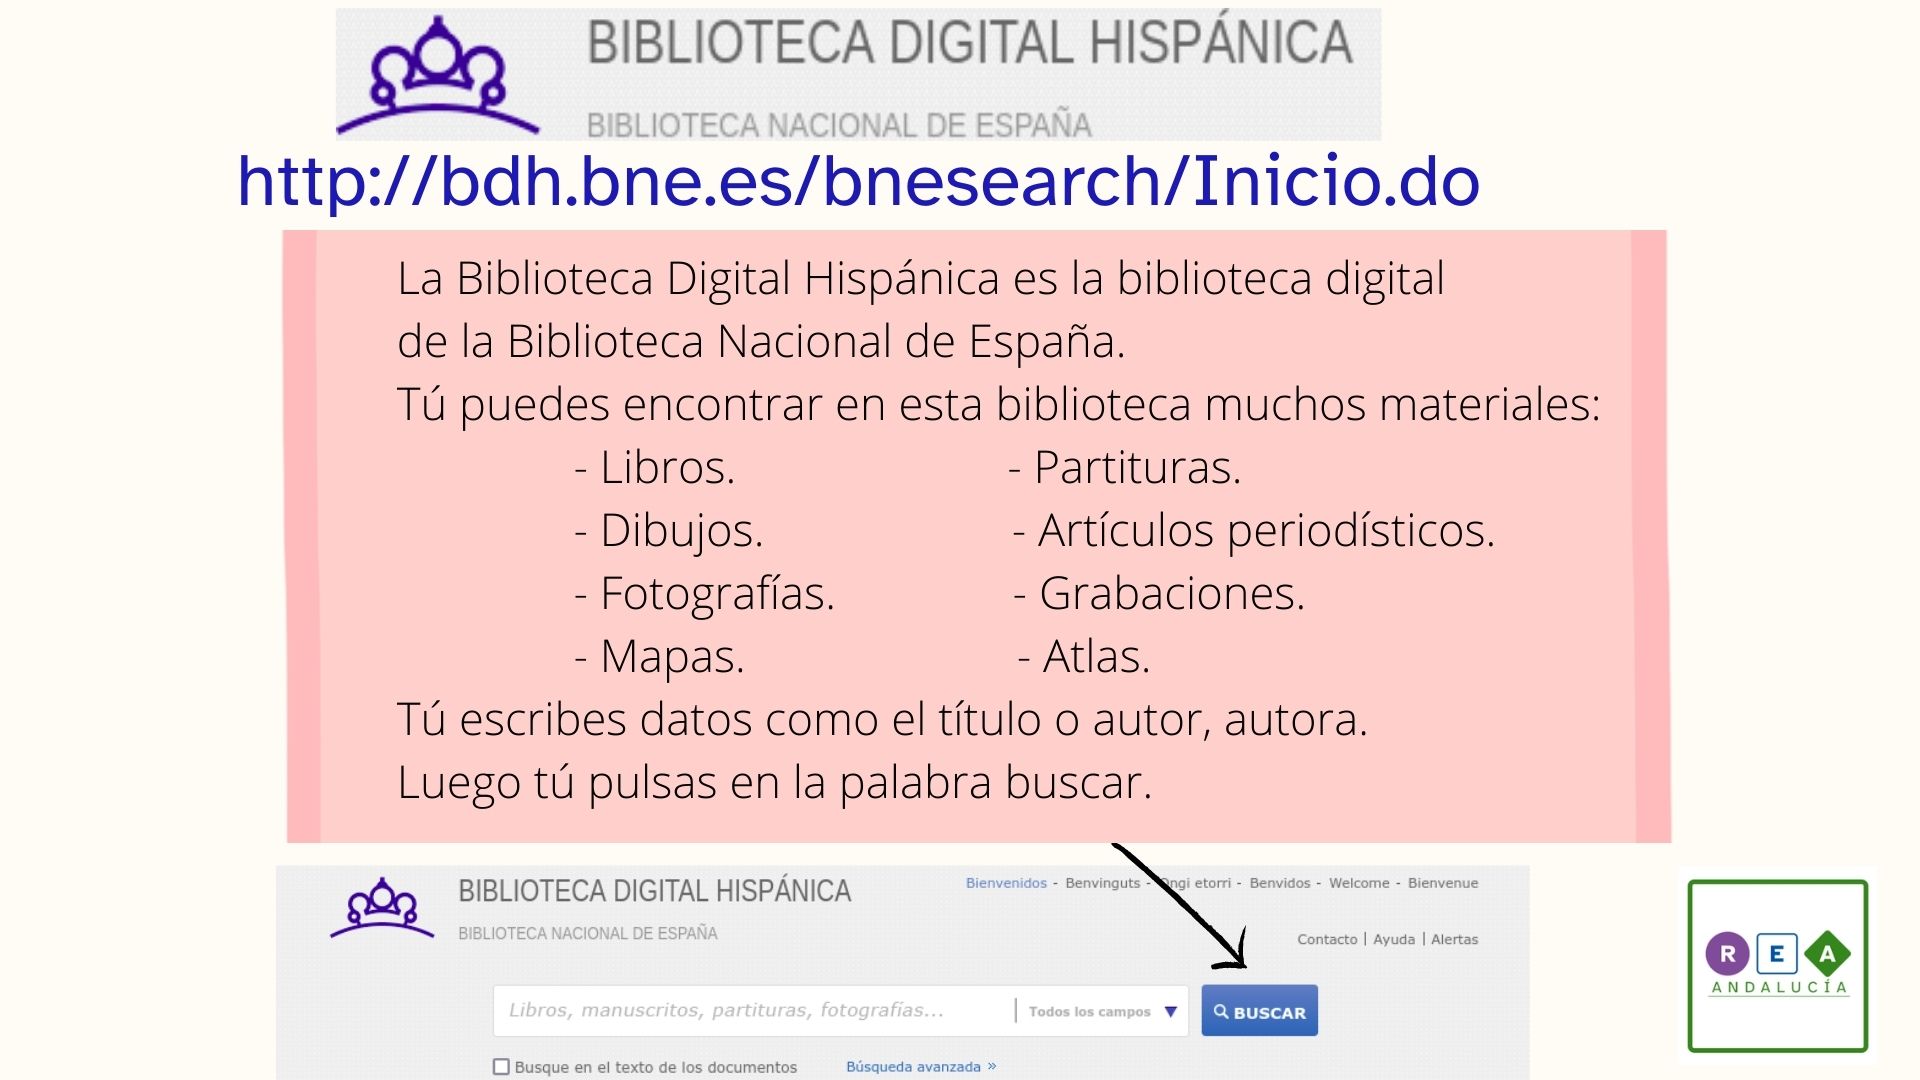This screenshot has width=1920, height=1080.
Task: Click the text '- Grabaciones.'
Action: (x=1160, y=593)
